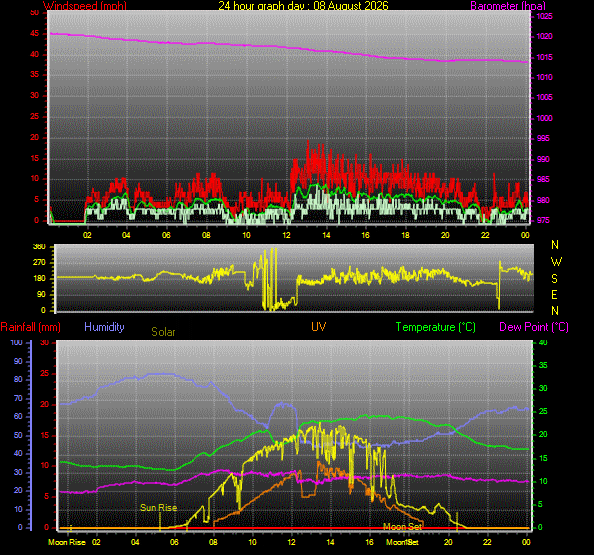The width and height of the screenshot is (594, 555).
Task: Click the 995 barometer scale value
Action: pyautogui.click(x=543, y=138)
